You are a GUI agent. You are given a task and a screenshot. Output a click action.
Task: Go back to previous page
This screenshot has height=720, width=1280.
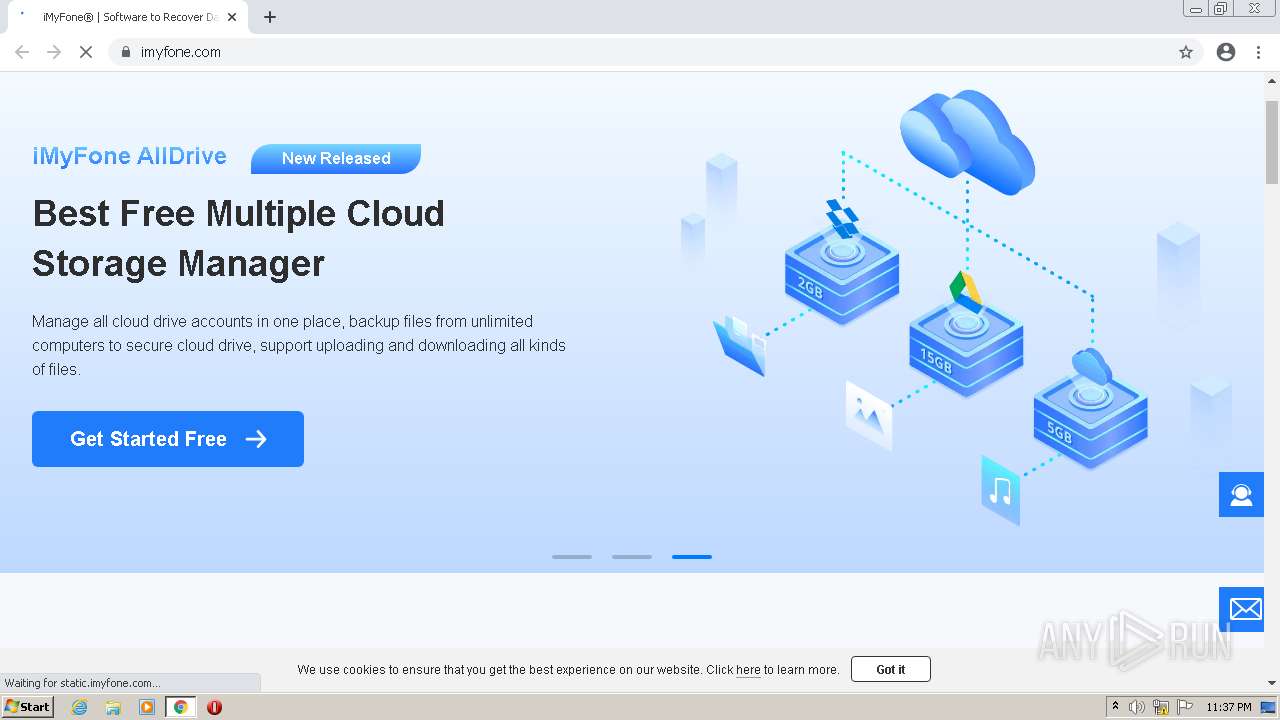tap(22, 52)
